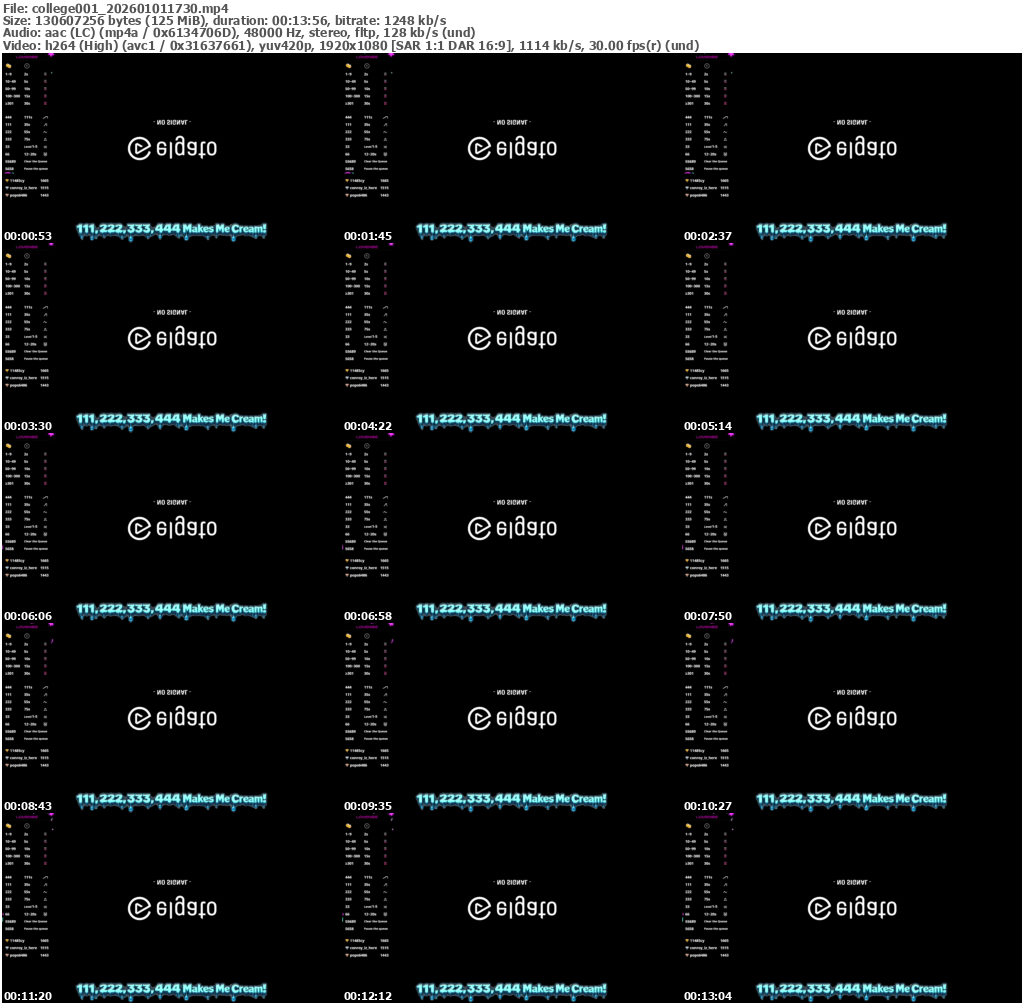Click the resolution value 1920x1080
The height and width of the screenshot is (1003, 1024).
[x=351, y=46]
